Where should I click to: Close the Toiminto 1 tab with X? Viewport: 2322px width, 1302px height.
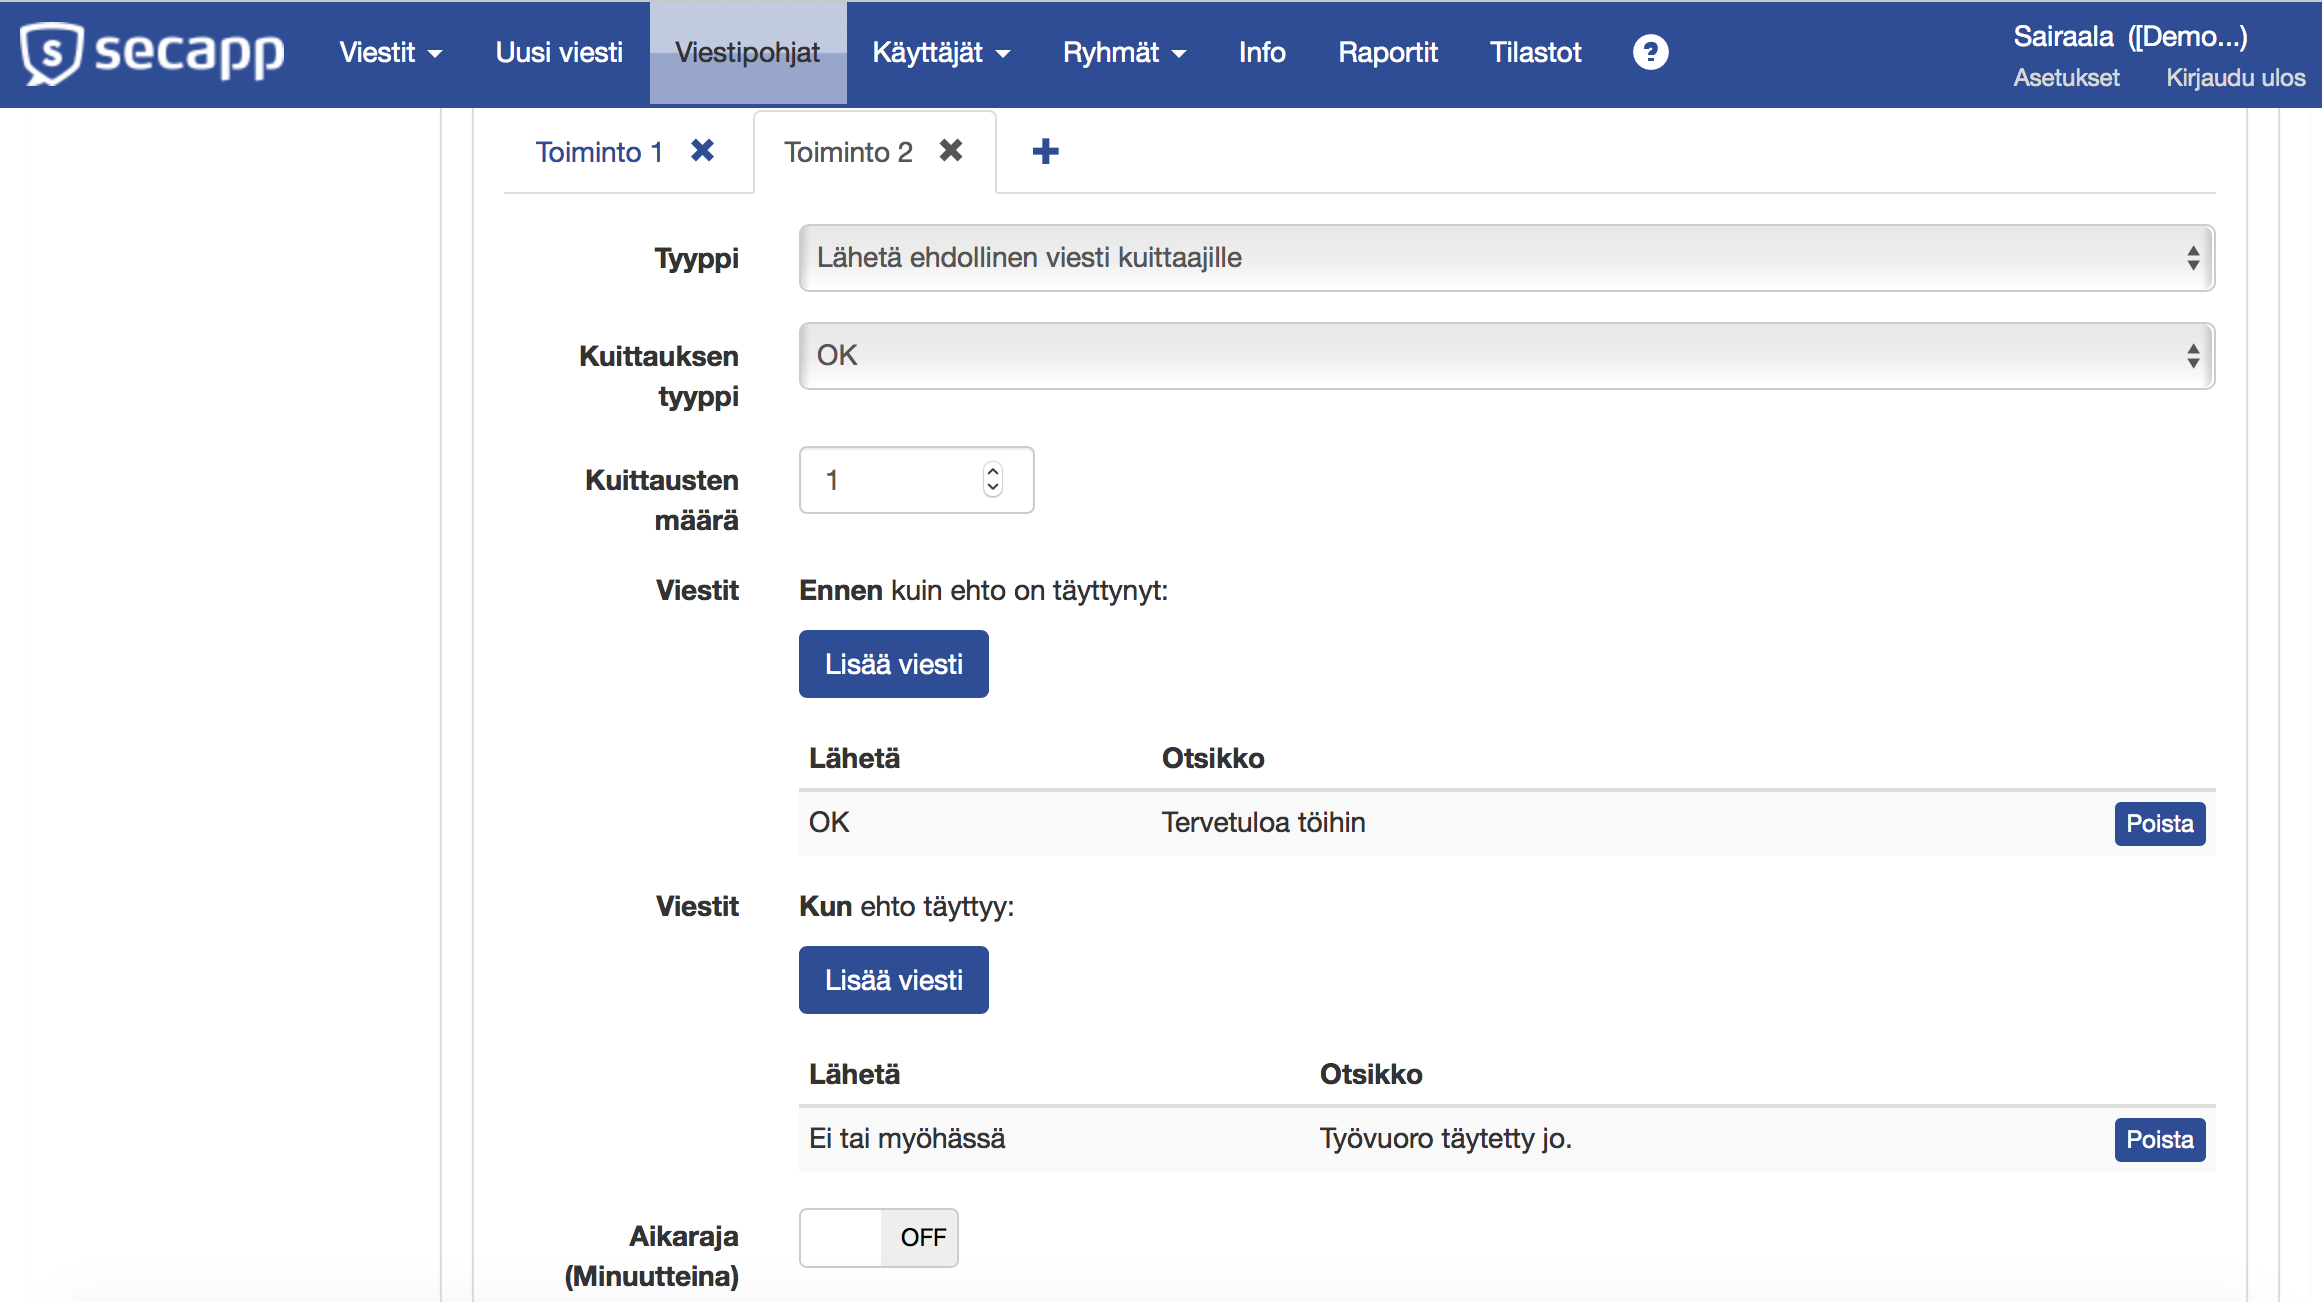click(703, 150)
